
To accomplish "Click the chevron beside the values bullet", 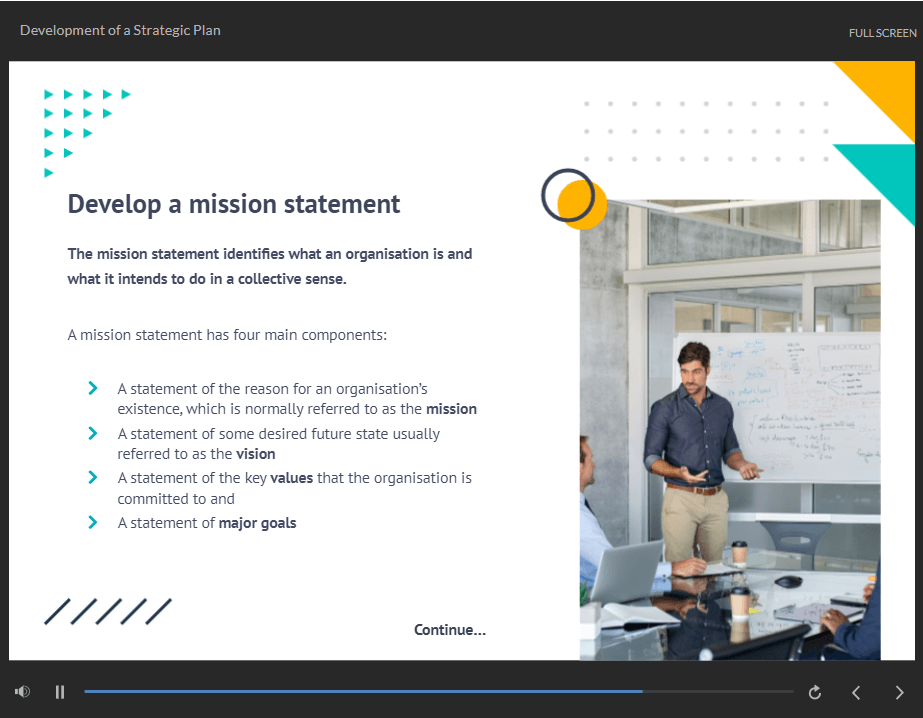I will [93, 477].
